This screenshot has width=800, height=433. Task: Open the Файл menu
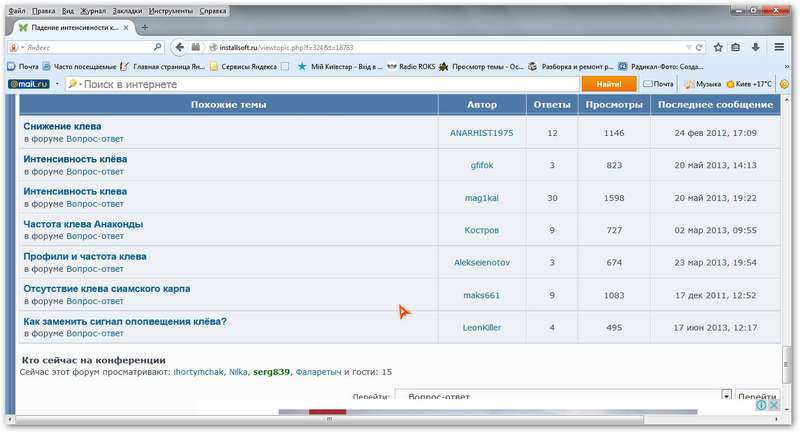click(17, 11)
